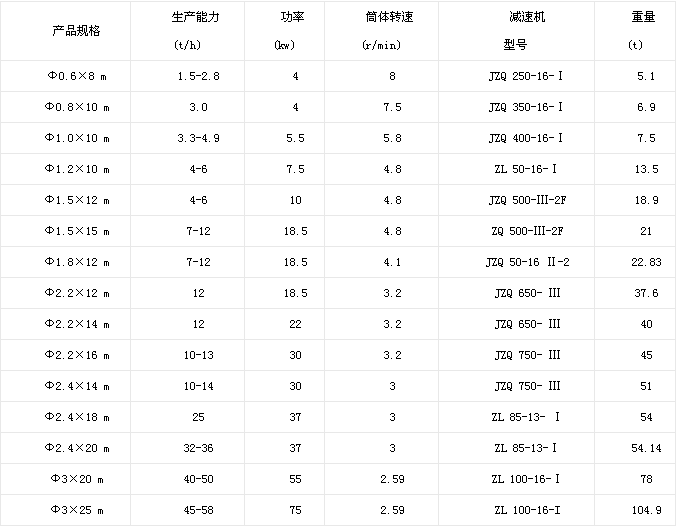Click the 筒体转速 column header
Viewport: 681px width, 528px height.
tap(393, 18)
